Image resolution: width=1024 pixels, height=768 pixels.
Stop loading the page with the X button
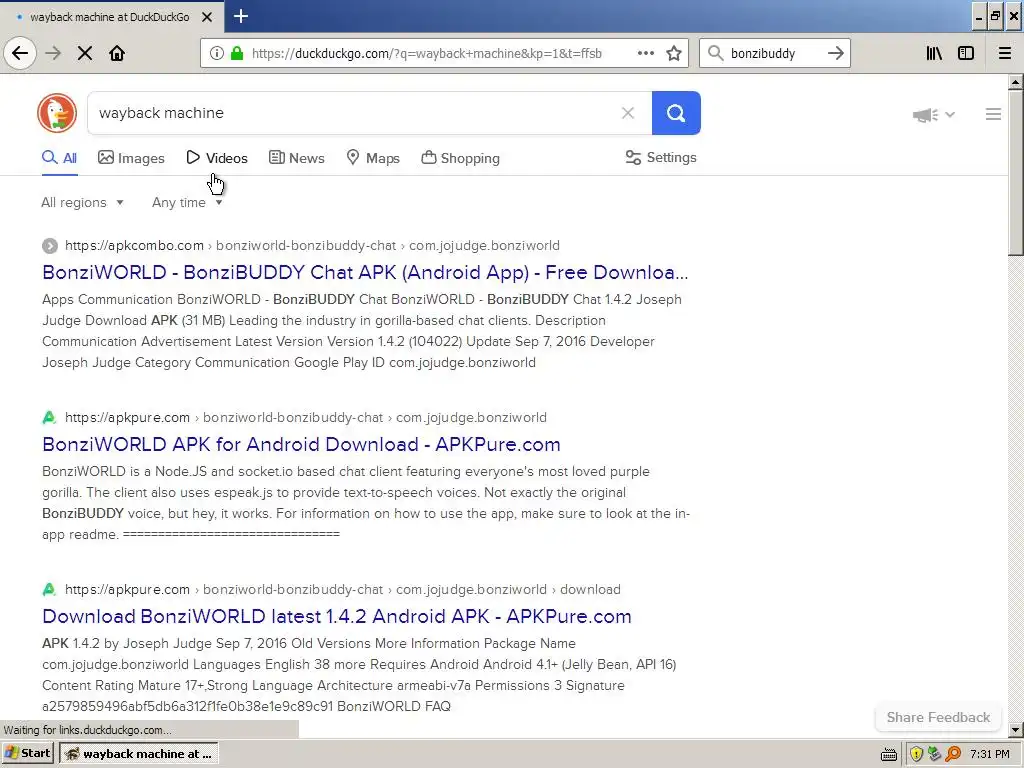click(85, 53)
